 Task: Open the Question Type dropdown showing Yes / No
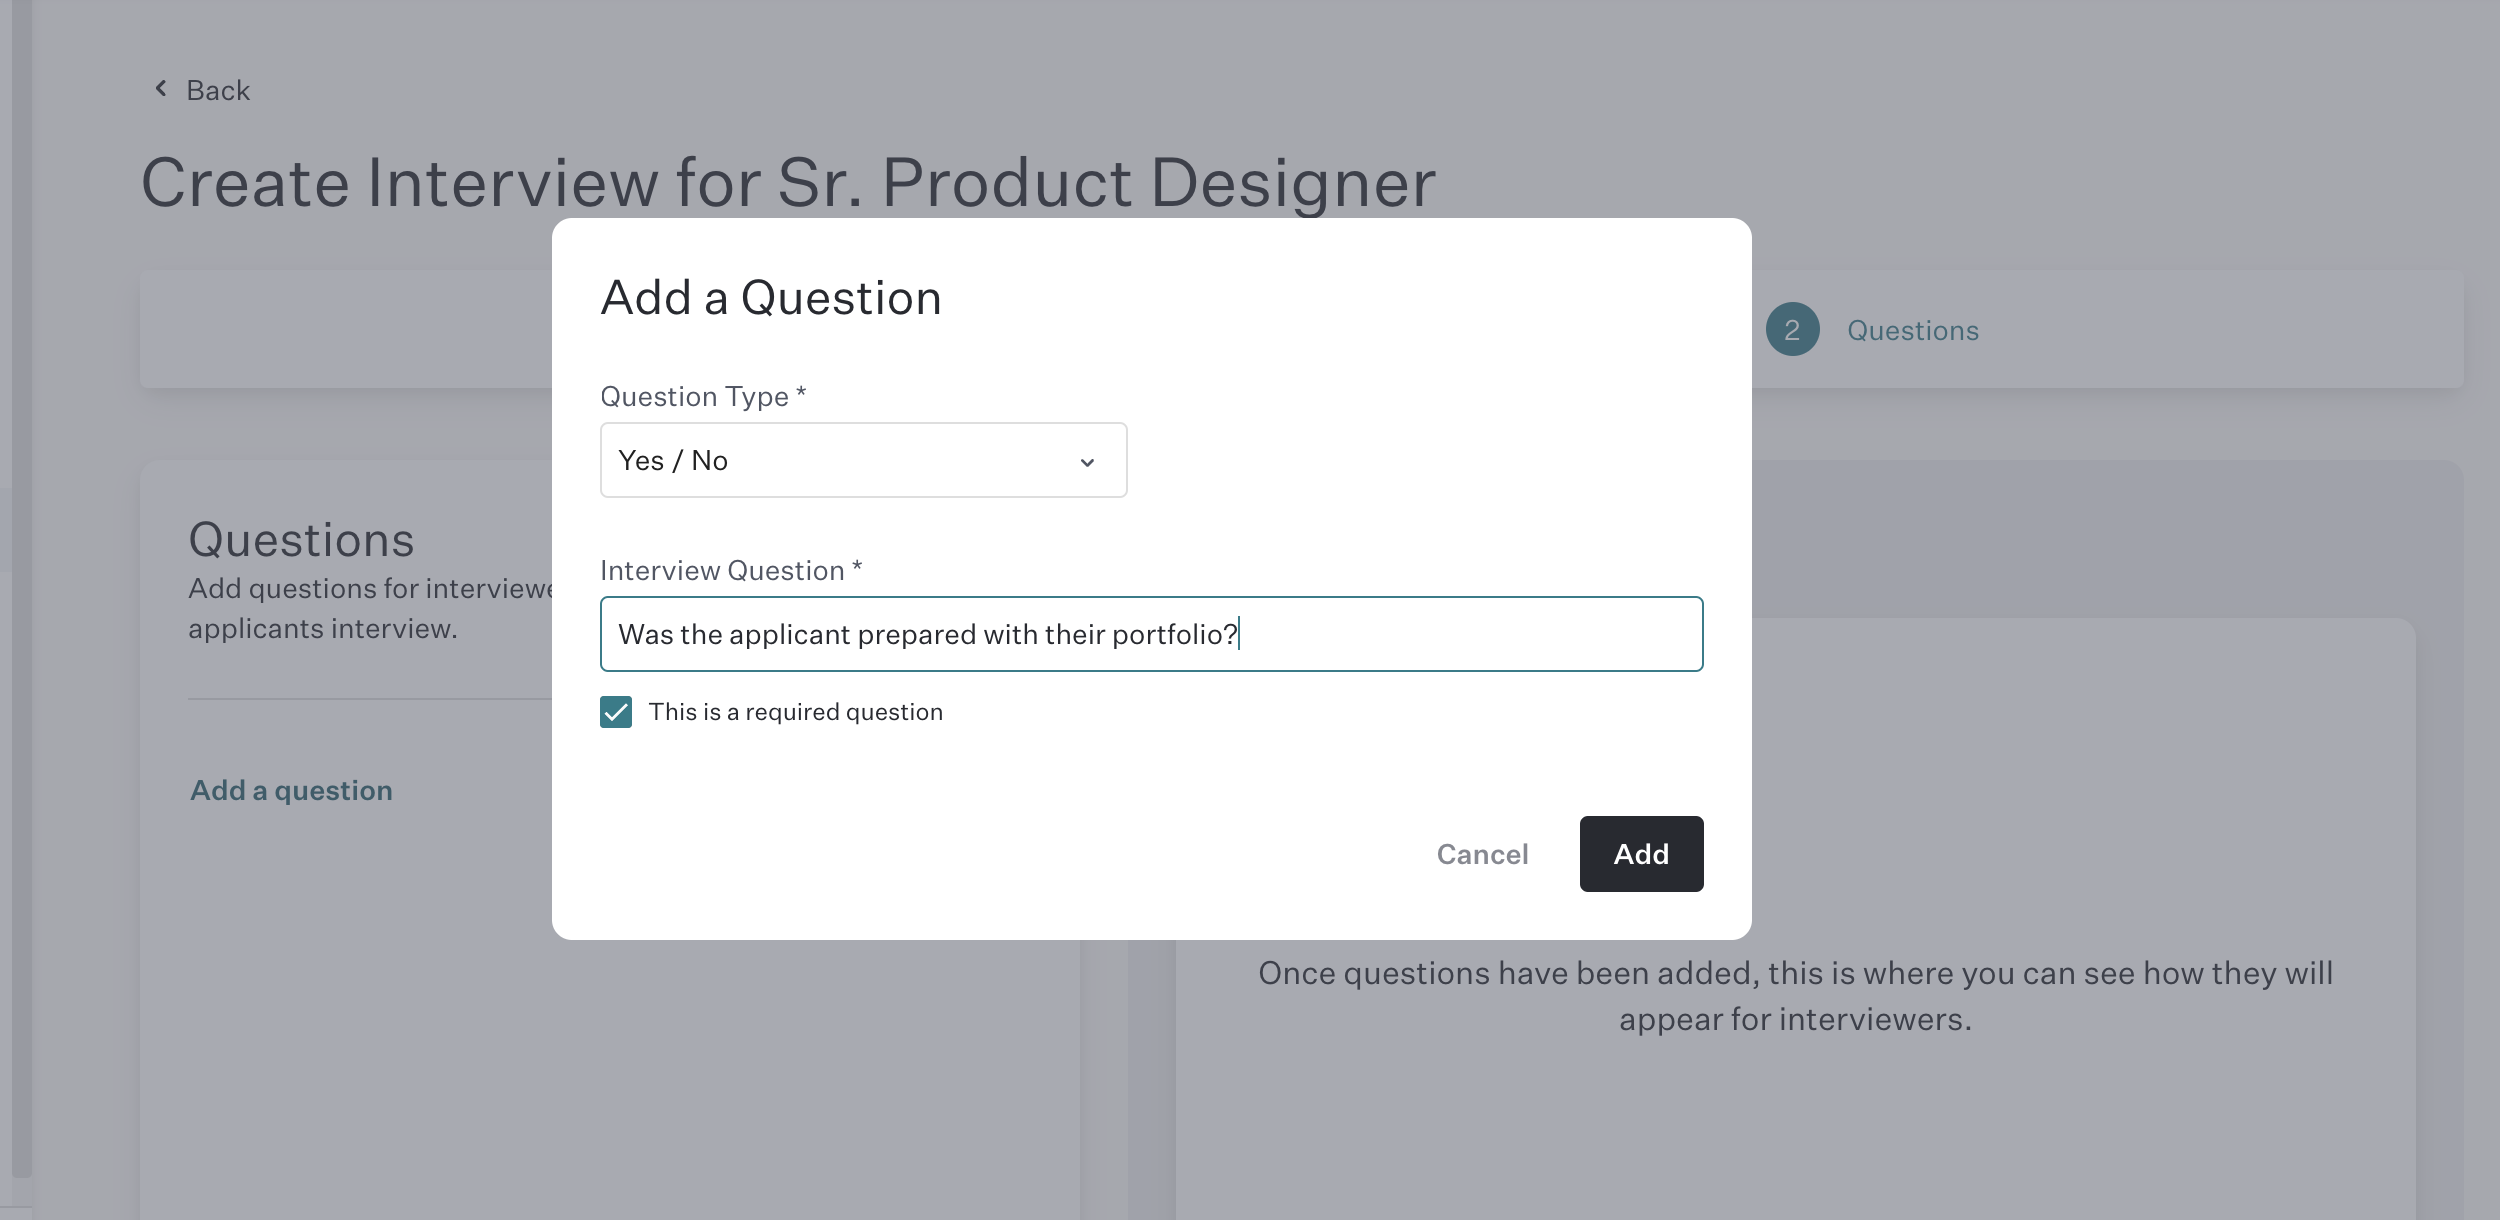click(x=862, y=460)
